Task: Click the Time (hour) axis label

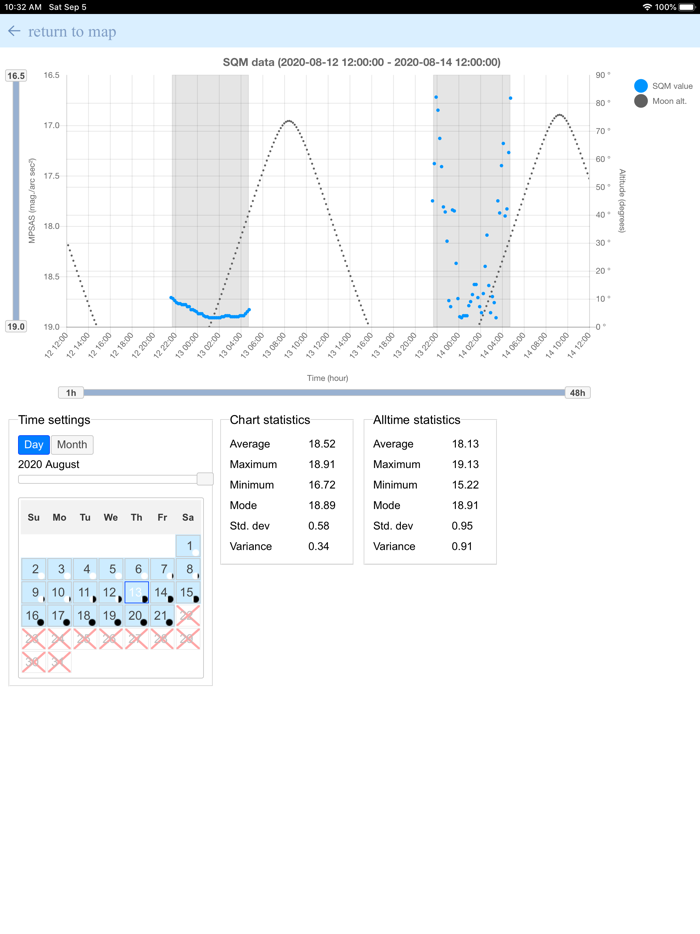Action: pos(328,378)
